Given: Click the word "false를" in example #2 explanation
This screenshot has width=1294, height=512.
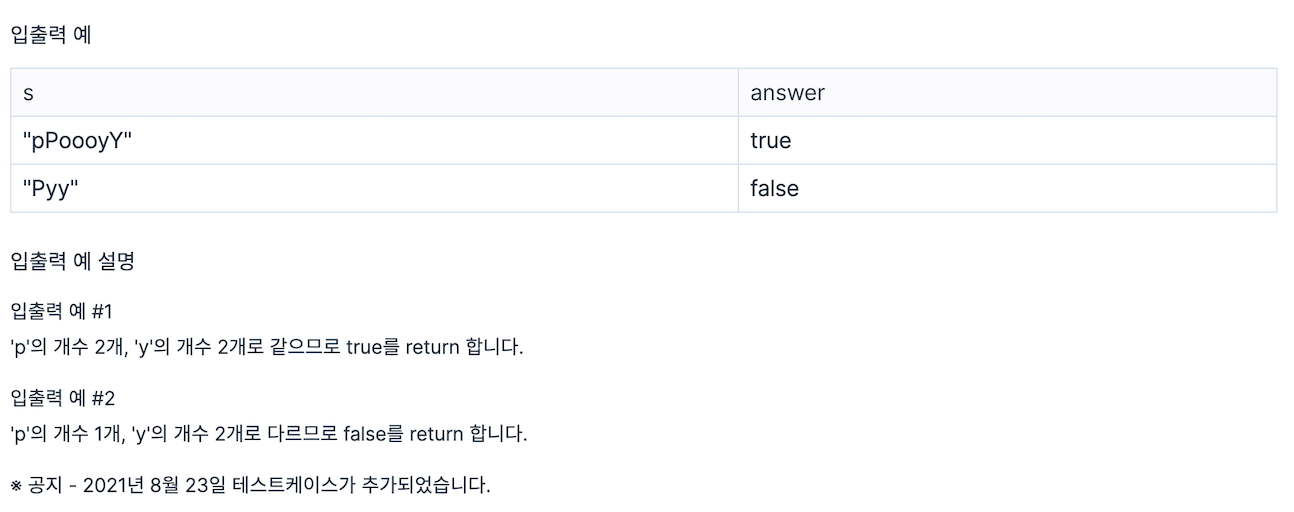Looking at the screenshot, I should [x=373, y=434].
